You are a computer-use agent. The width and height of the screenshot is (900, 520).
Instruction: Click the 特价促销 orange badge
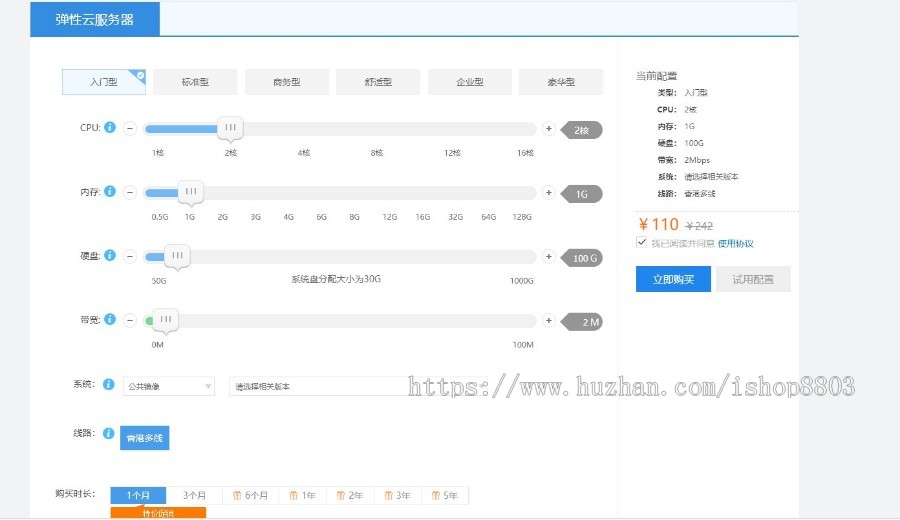pos(158,513)
